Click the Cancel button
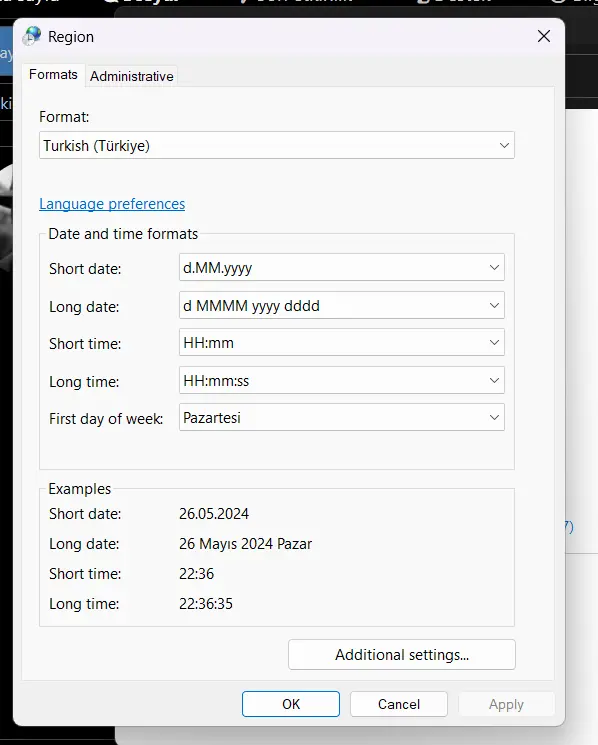 [399, 704]
